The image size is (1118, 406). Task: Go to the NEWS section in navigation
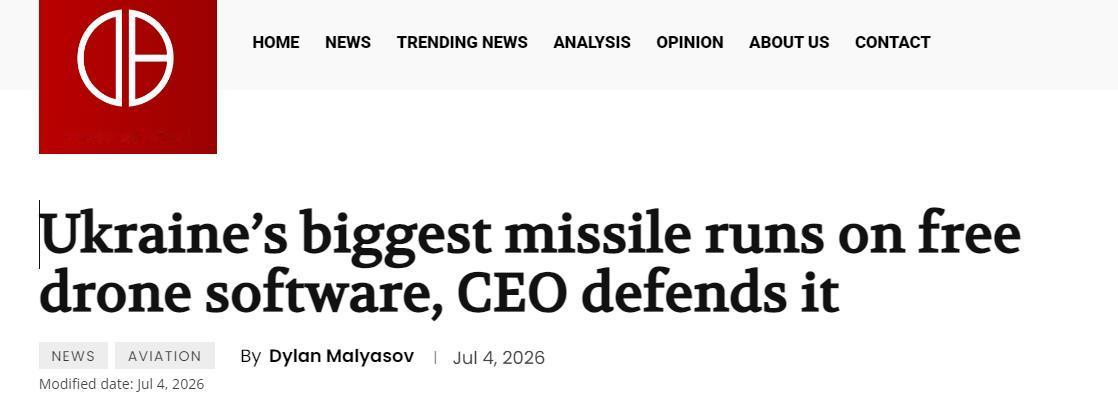point(348,43)
